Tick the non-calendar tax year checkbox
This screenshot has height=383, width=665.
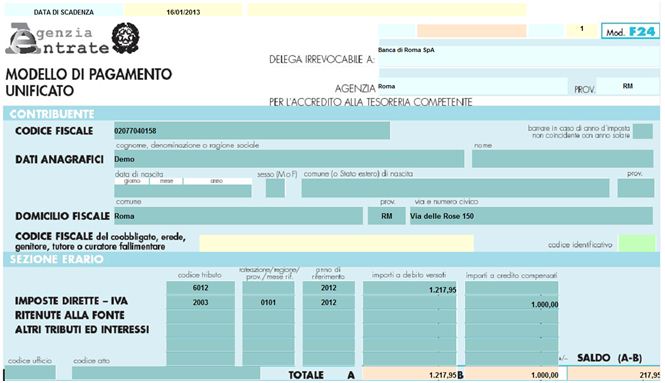(x=643, y=131)
